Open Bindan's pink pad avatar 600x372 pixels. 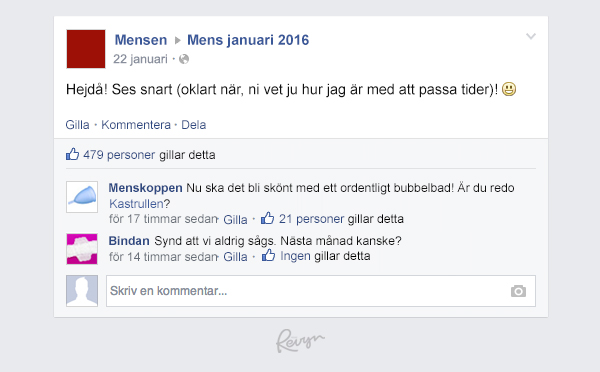(82, 249)
